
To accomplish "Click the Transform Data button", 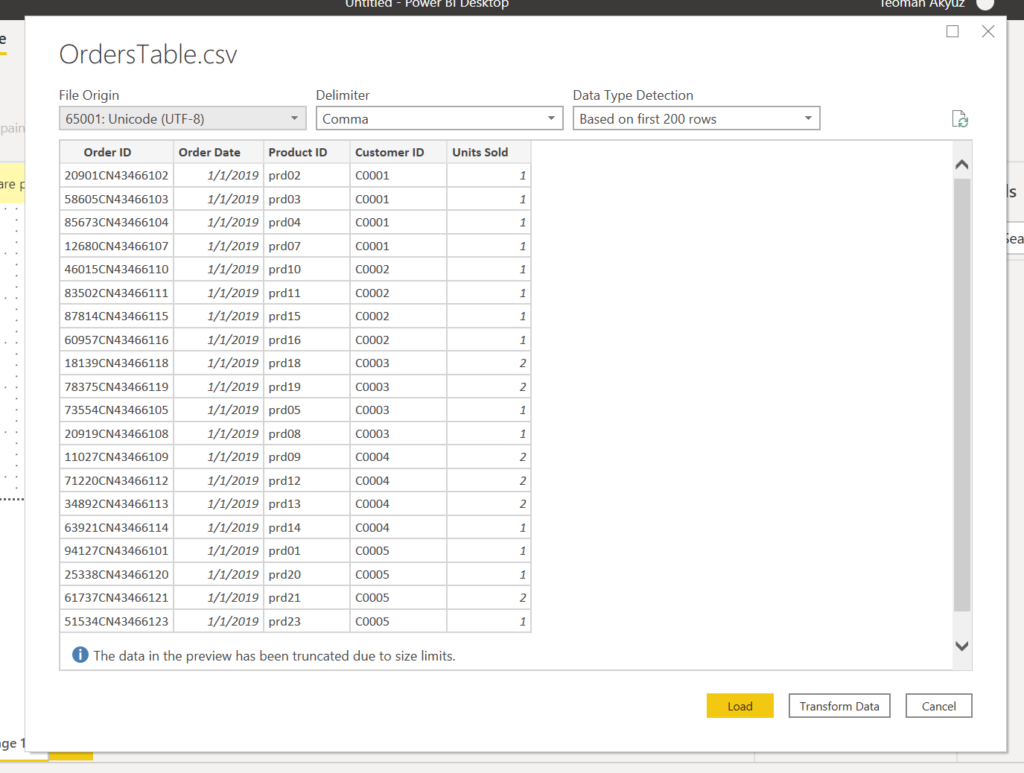I will (x=839, y=706).
